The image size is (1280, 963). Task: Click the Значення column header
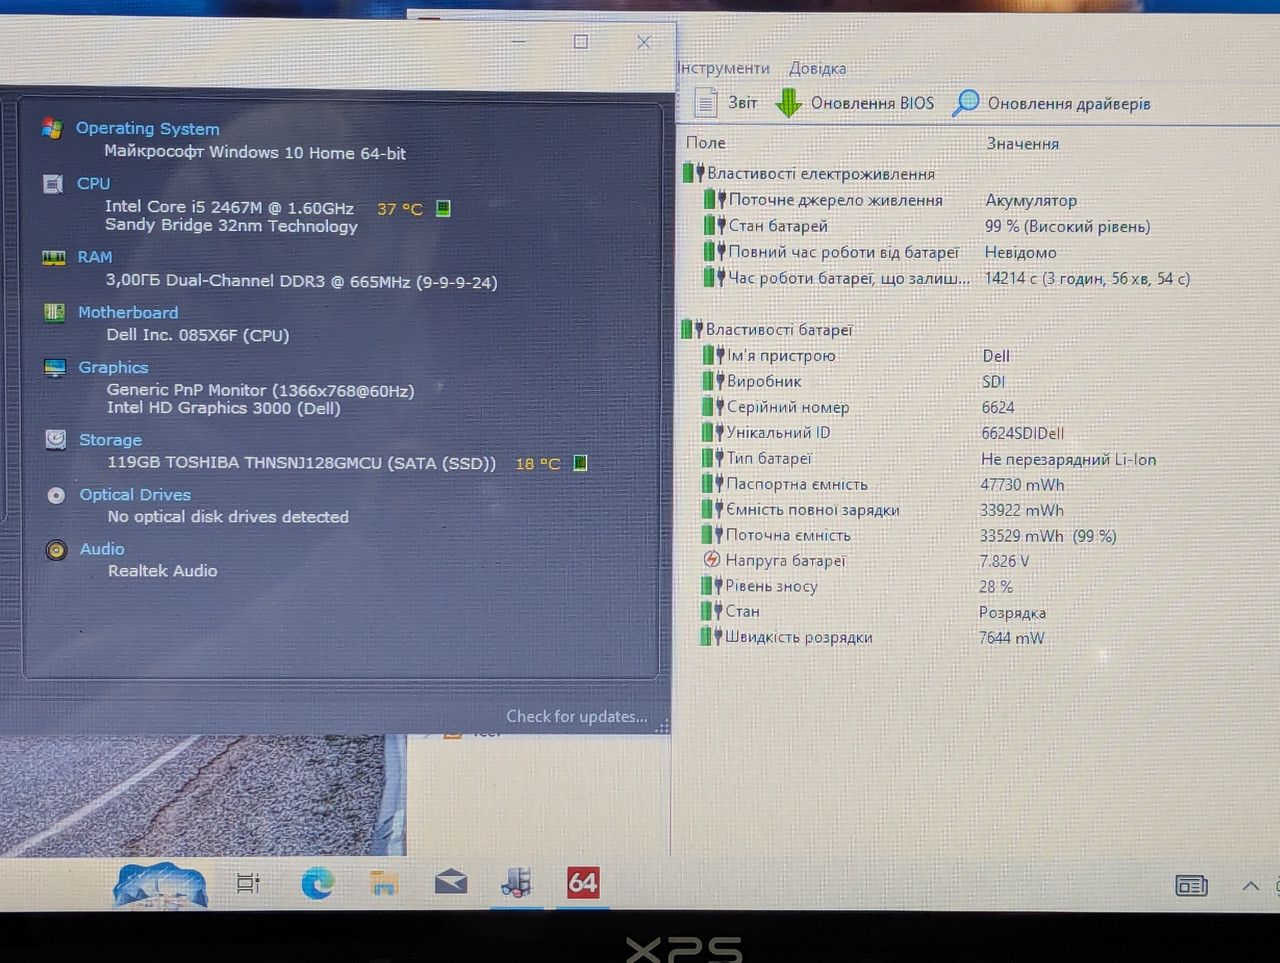tap(1022, 144)
